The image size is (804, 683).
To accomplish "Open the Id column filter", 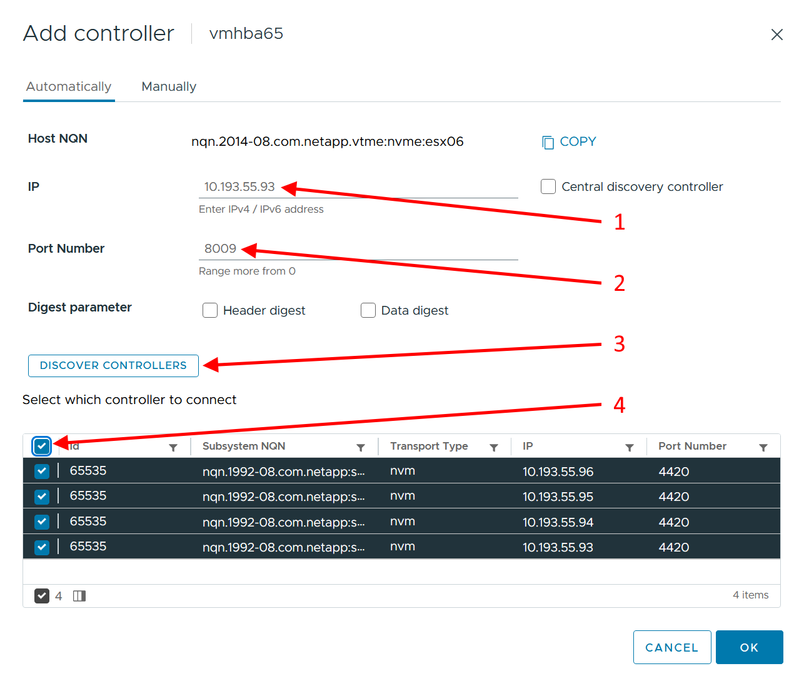I will pos(173,448).
